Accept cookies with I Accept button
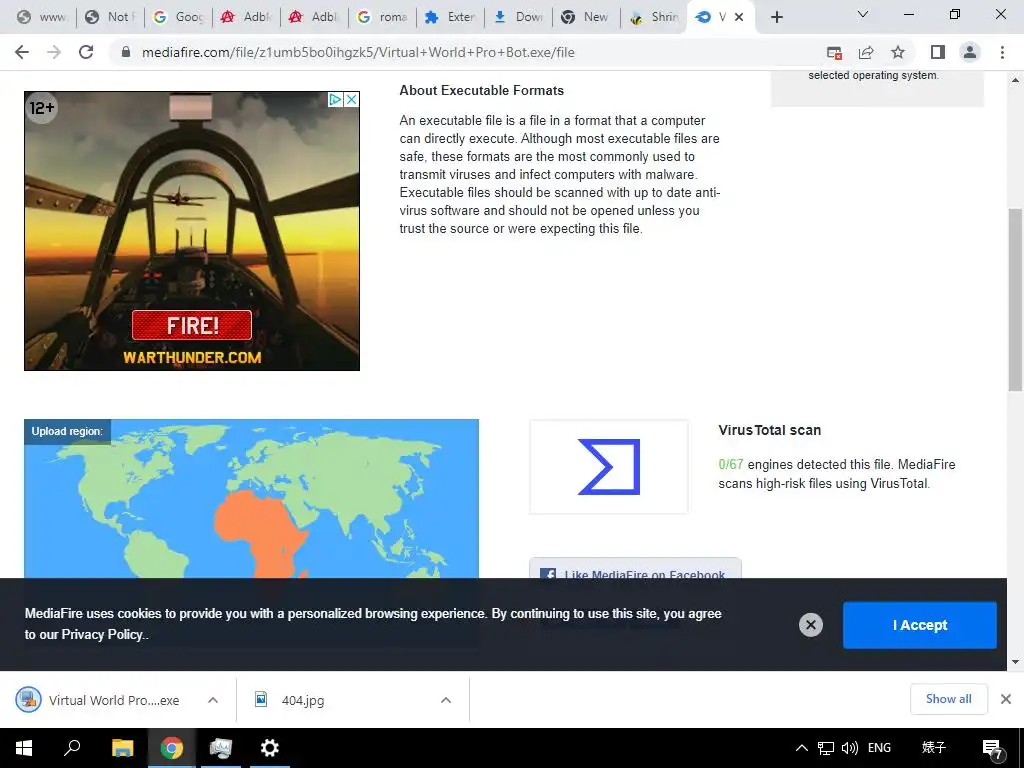The image size is (1024, 768). (920, 625)
